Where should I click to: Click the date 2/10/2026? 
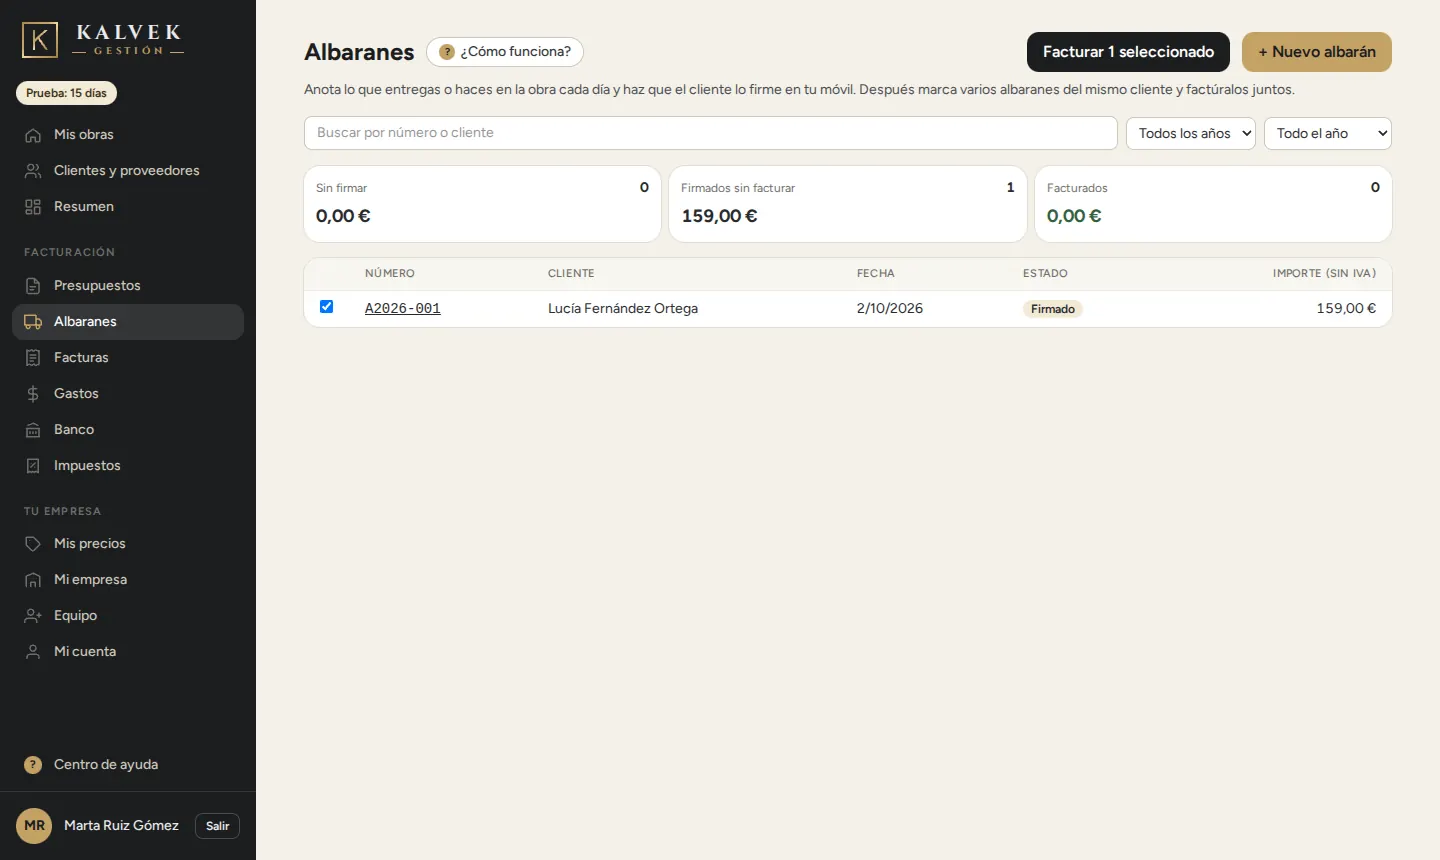890,309
